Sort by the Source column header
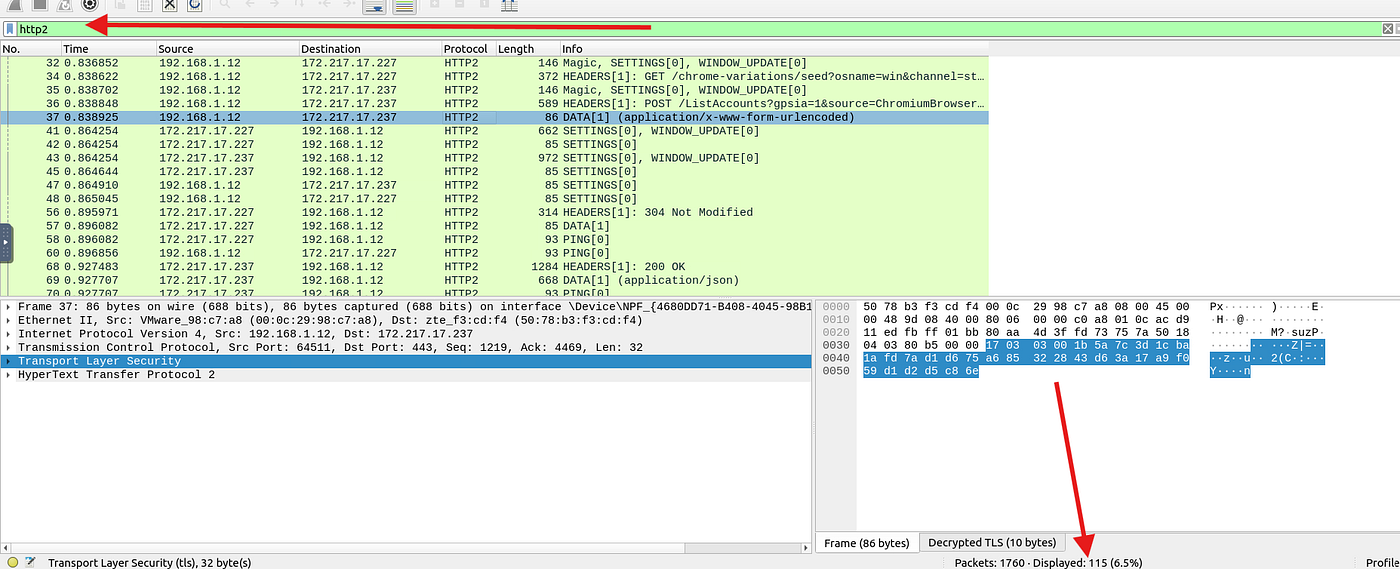Screen dimensions: 1400x569 pos(227,49)
